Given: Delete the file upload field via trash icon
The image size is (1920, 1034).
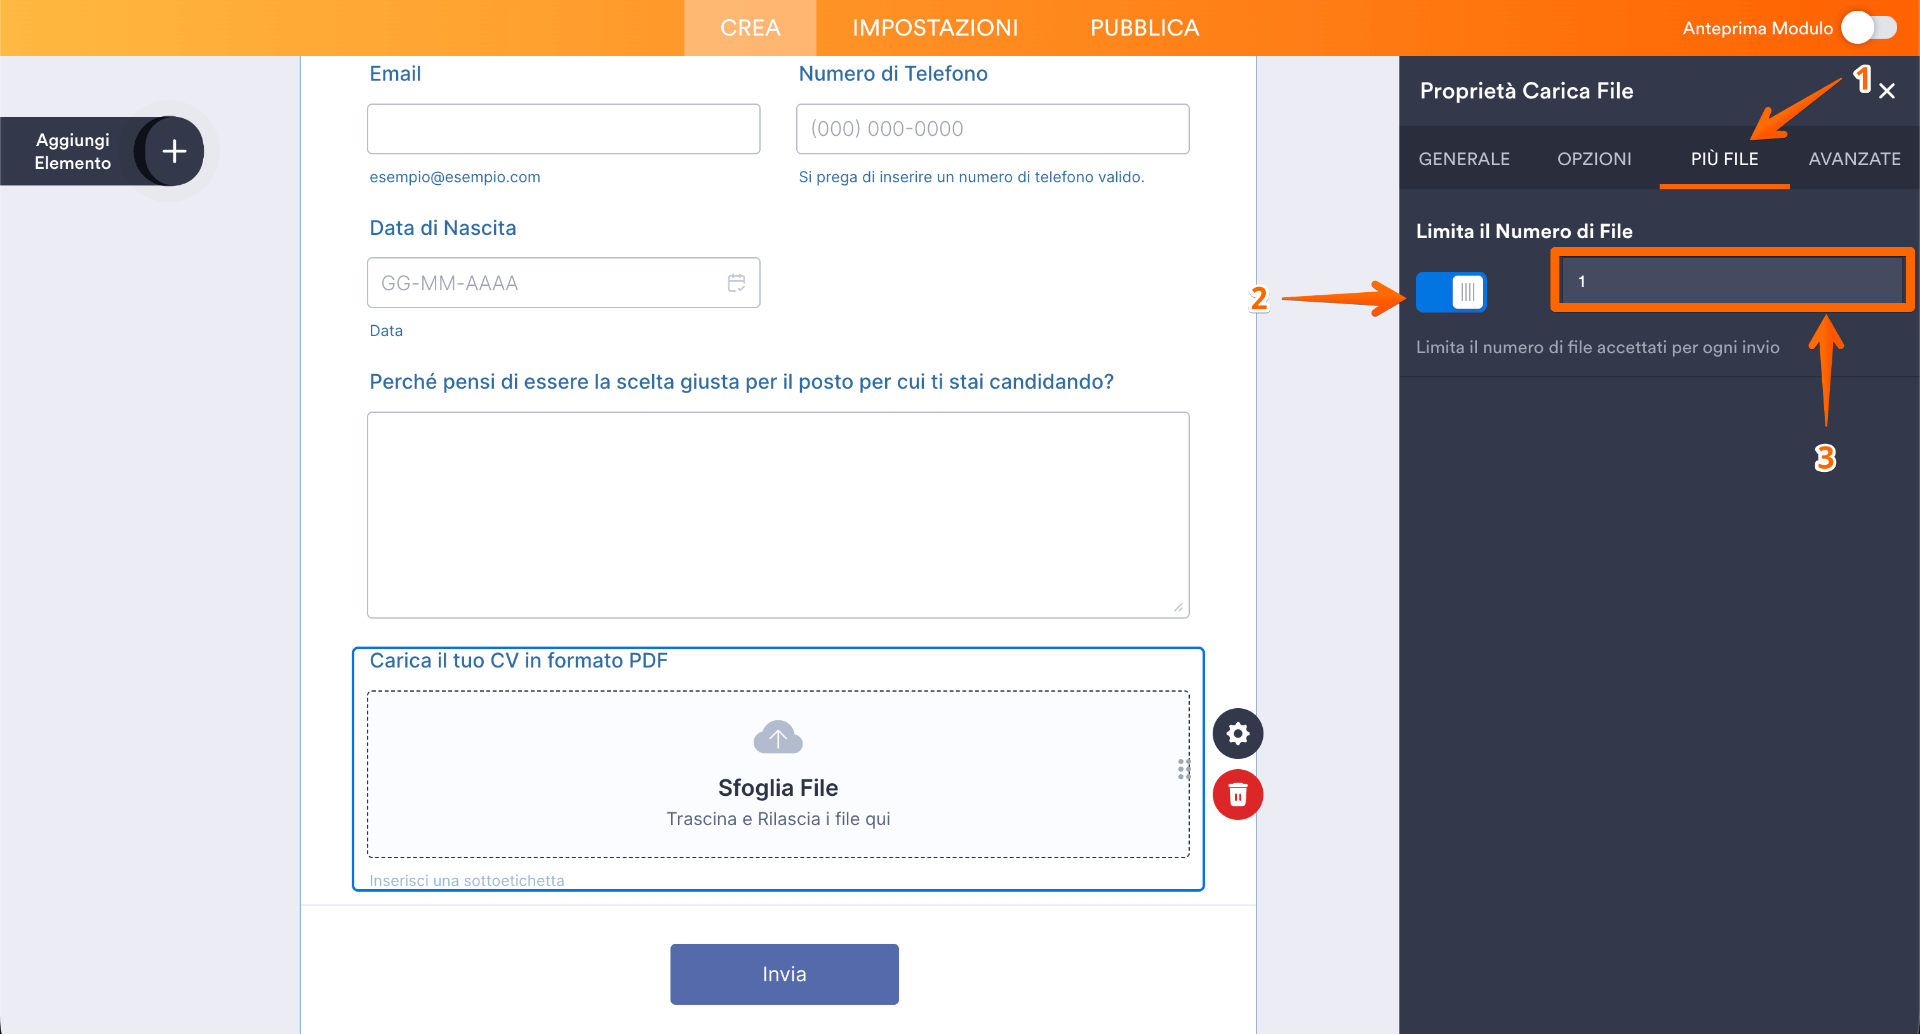Looking at the screenshot, I should (x=1237, y=794).
